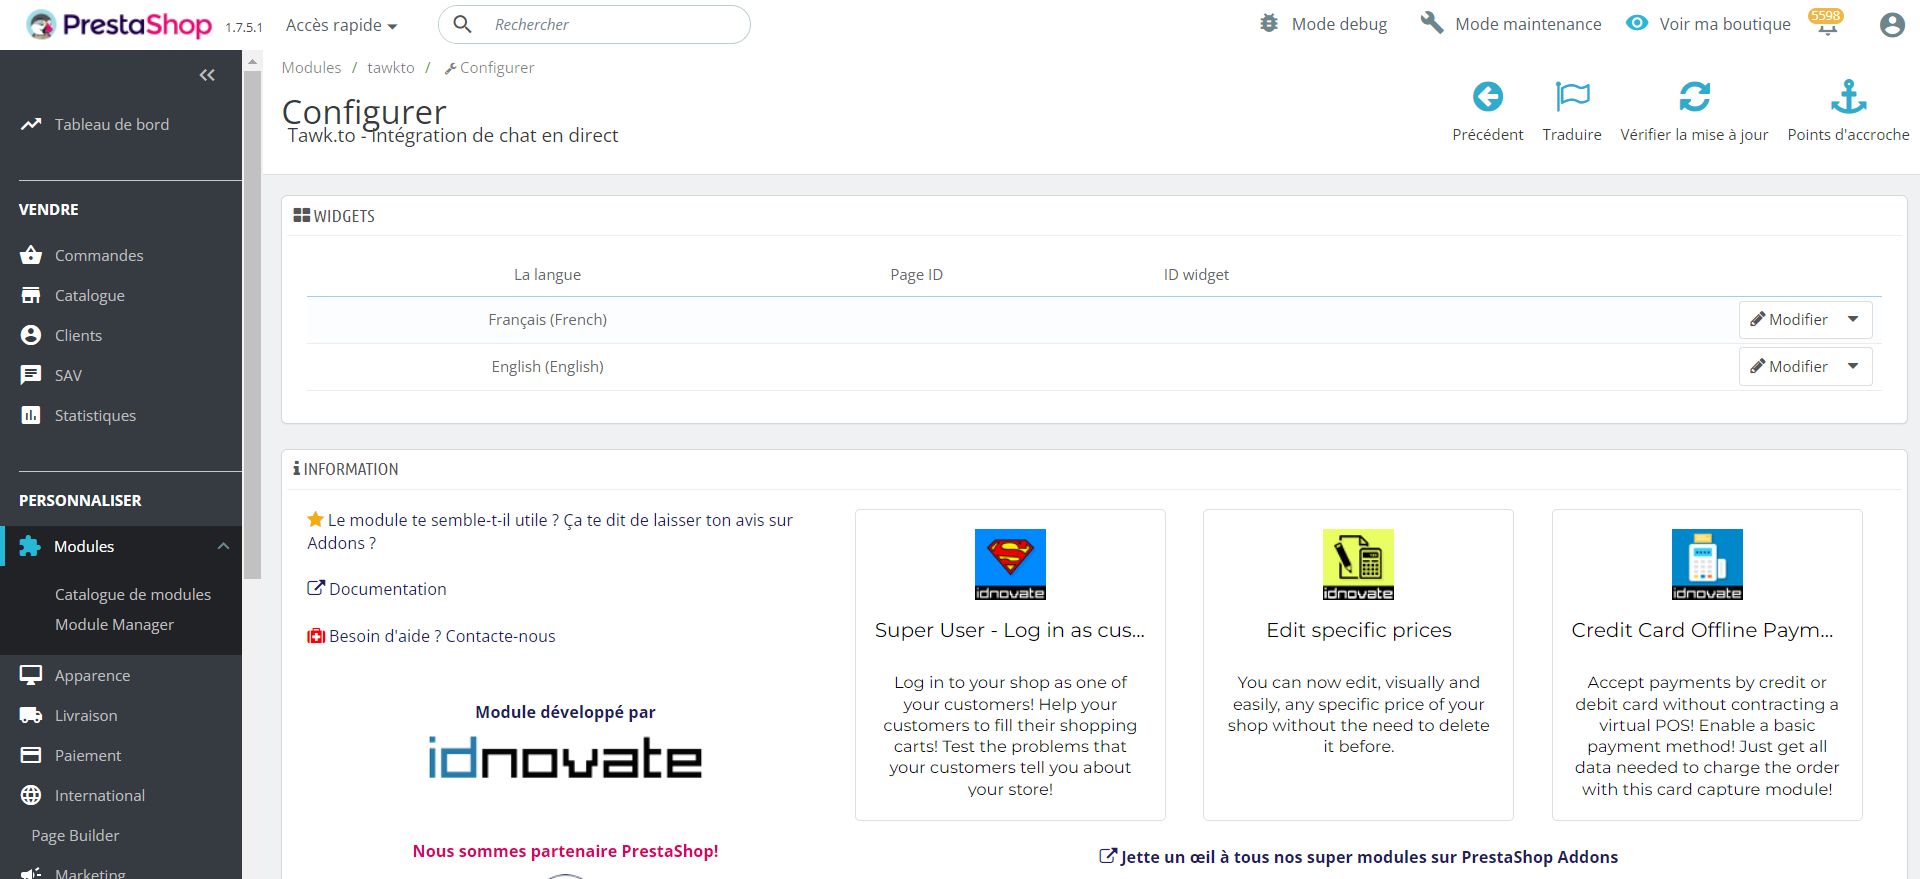Go to Module Manager
Viewport: 1920px width, 879px height.
(x=114, y=624)
